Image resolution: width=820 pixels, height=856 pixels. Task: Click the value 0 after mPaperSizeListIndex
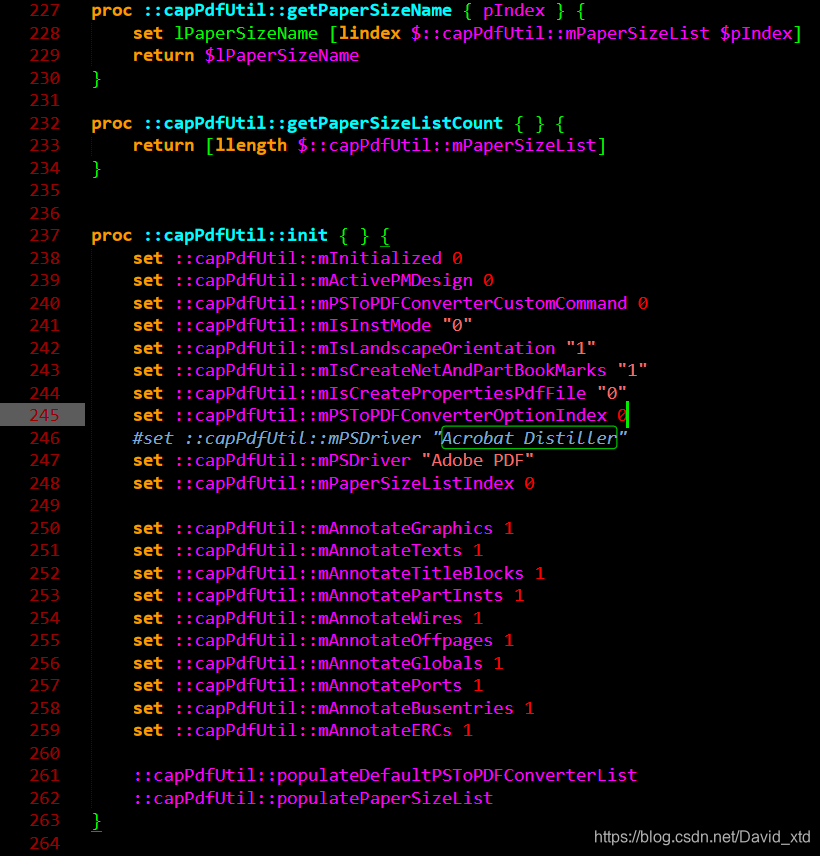click(x=530, y=483)
